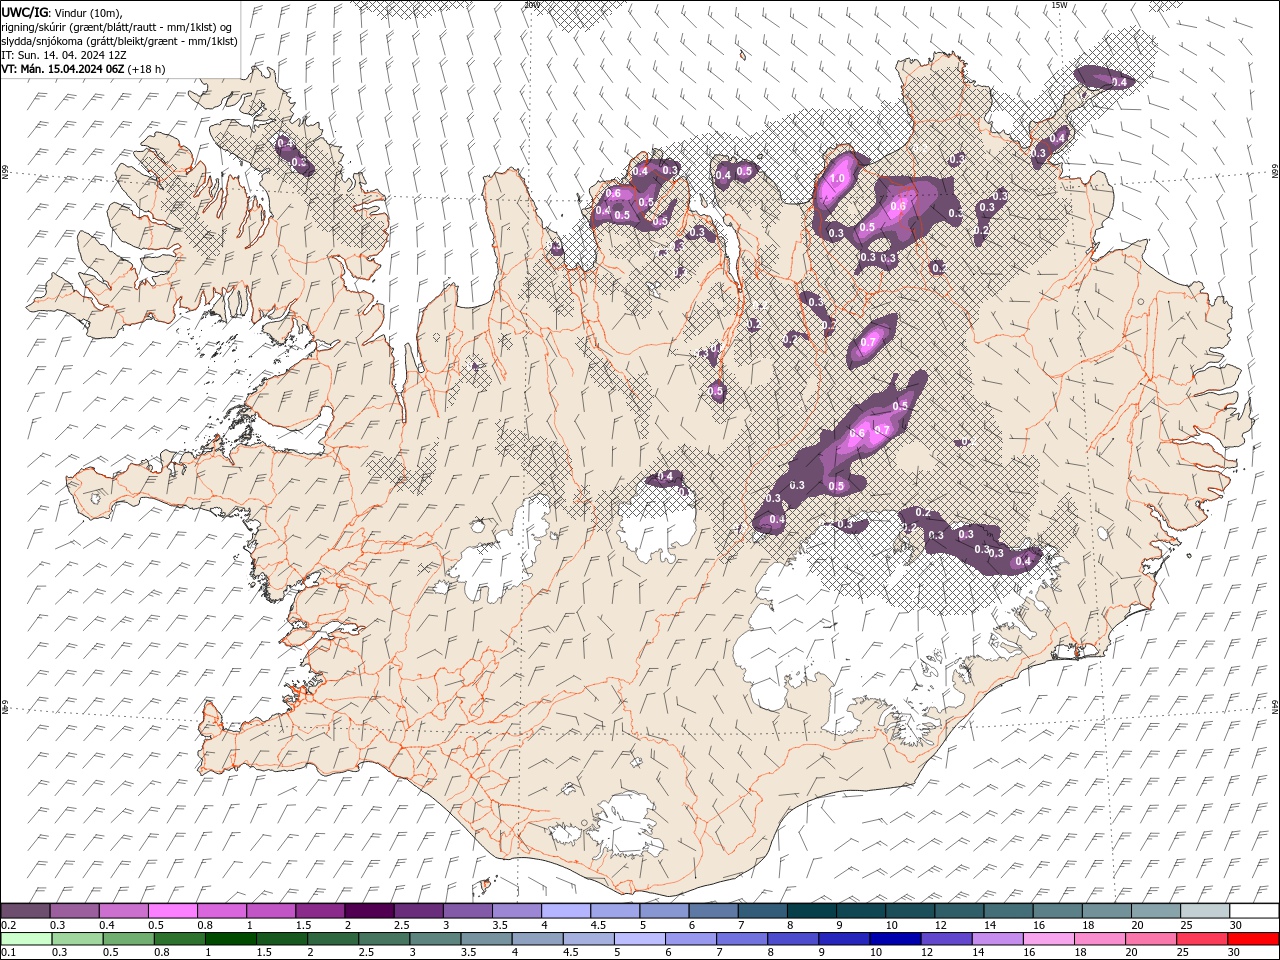Pick the light lavender 4–4.5 swatch in upper legend

tap(566, 911)
